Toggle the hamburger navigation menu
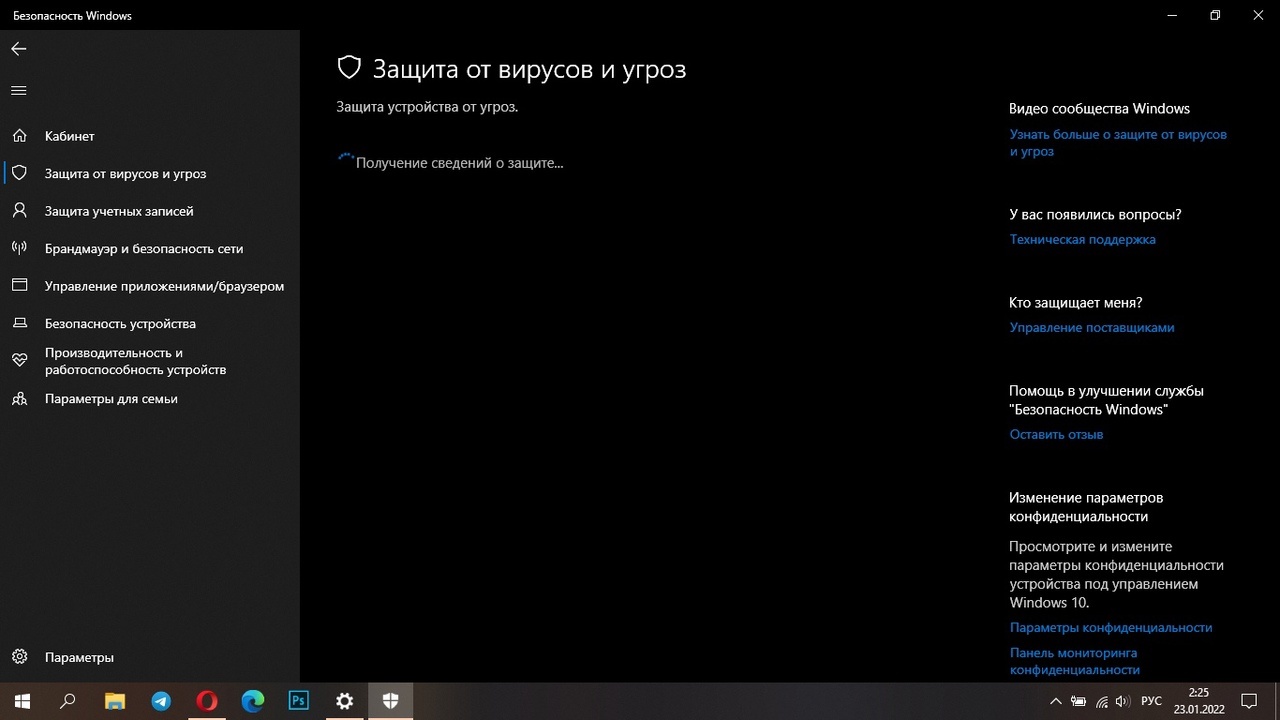Viewport: 1280px width, 720px height. click(18, 91)
